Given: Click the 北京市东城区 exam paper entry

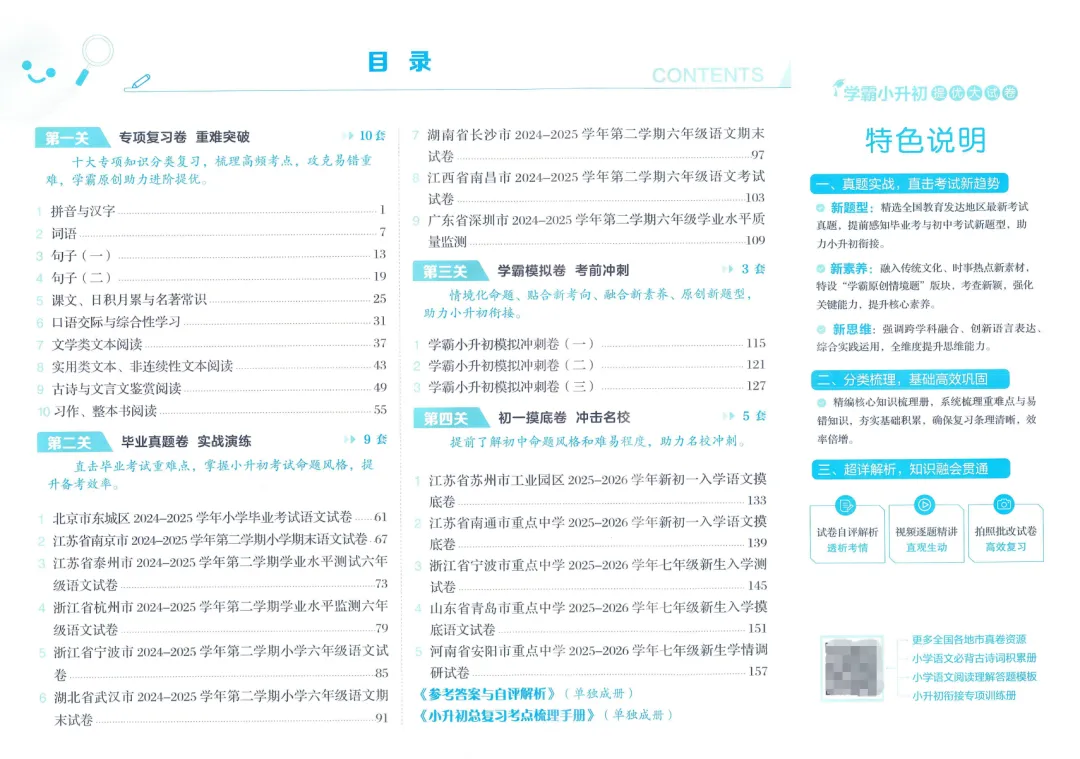Looking at the screenshot, I should (213, 517).
